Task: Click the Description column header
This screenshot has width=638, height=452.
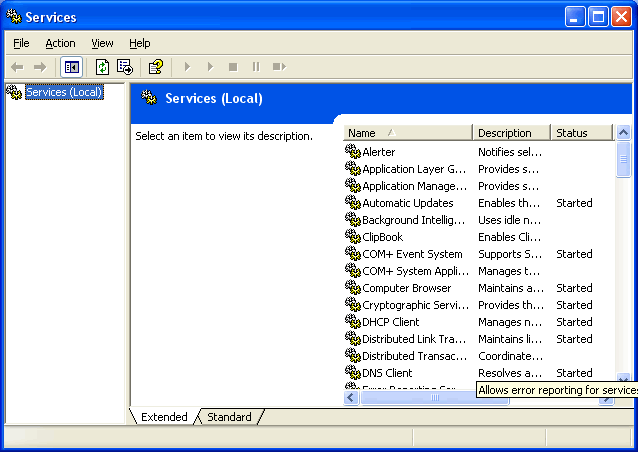Action: pyautogui.click(x=511, y=133)
